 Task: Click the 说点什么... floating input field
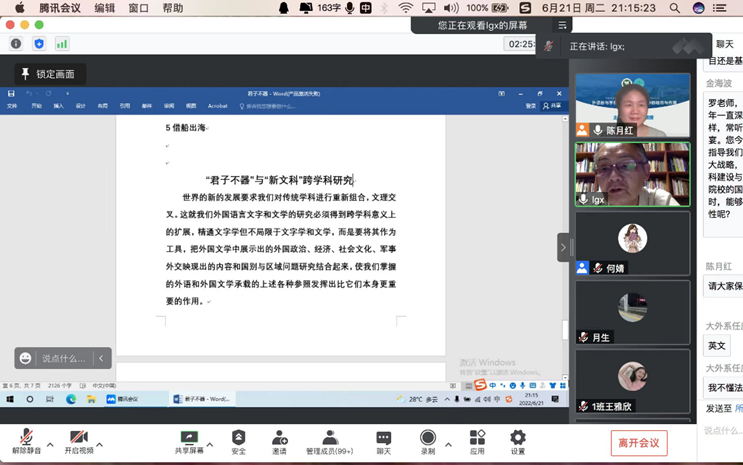(x=64, y=358)
